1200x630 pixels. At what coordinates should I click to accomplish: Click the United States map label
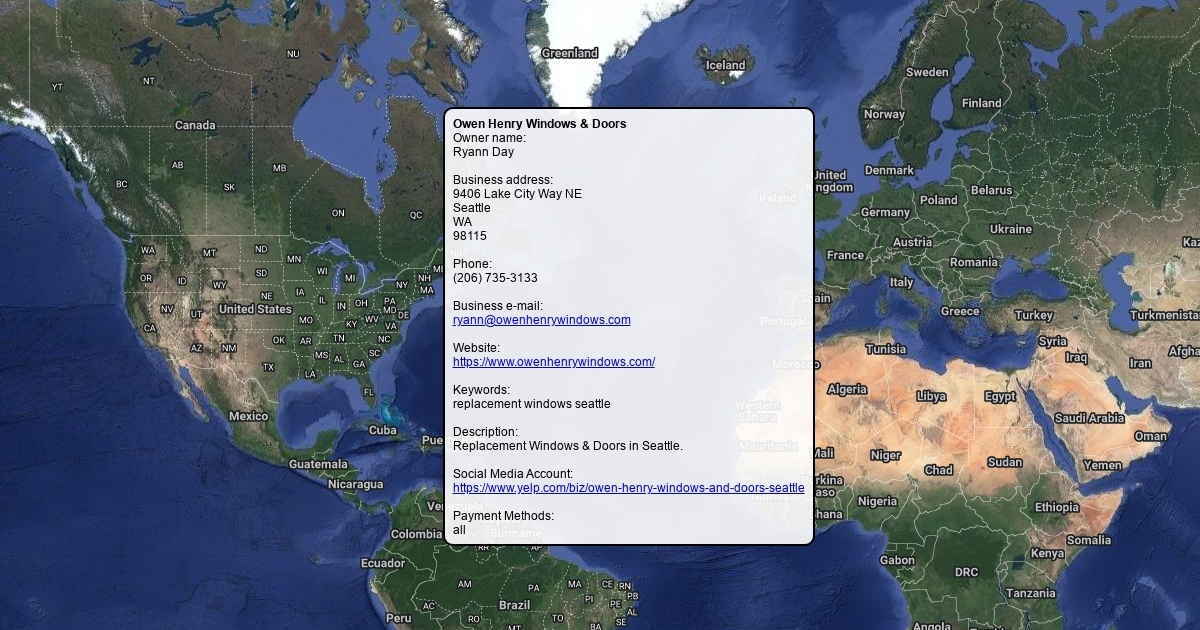[255, 309]
